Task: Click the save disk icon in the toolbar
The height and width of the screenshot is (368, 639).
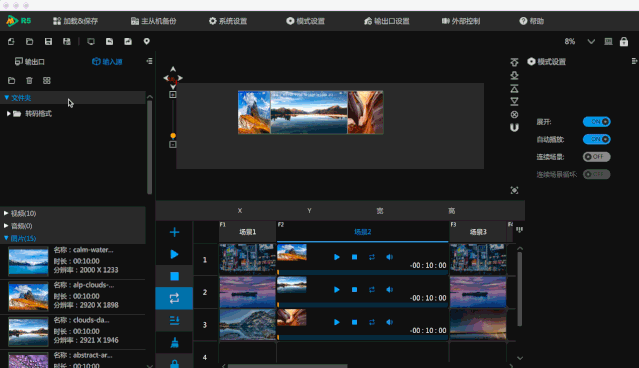Action: [48, 42]
